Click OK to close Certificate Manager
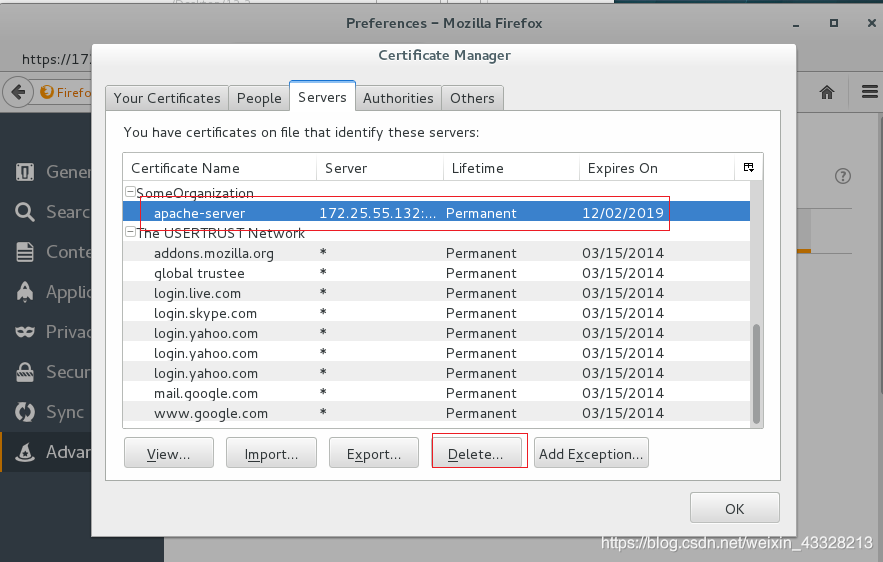The image size is (883, 562). click(735, 508)
